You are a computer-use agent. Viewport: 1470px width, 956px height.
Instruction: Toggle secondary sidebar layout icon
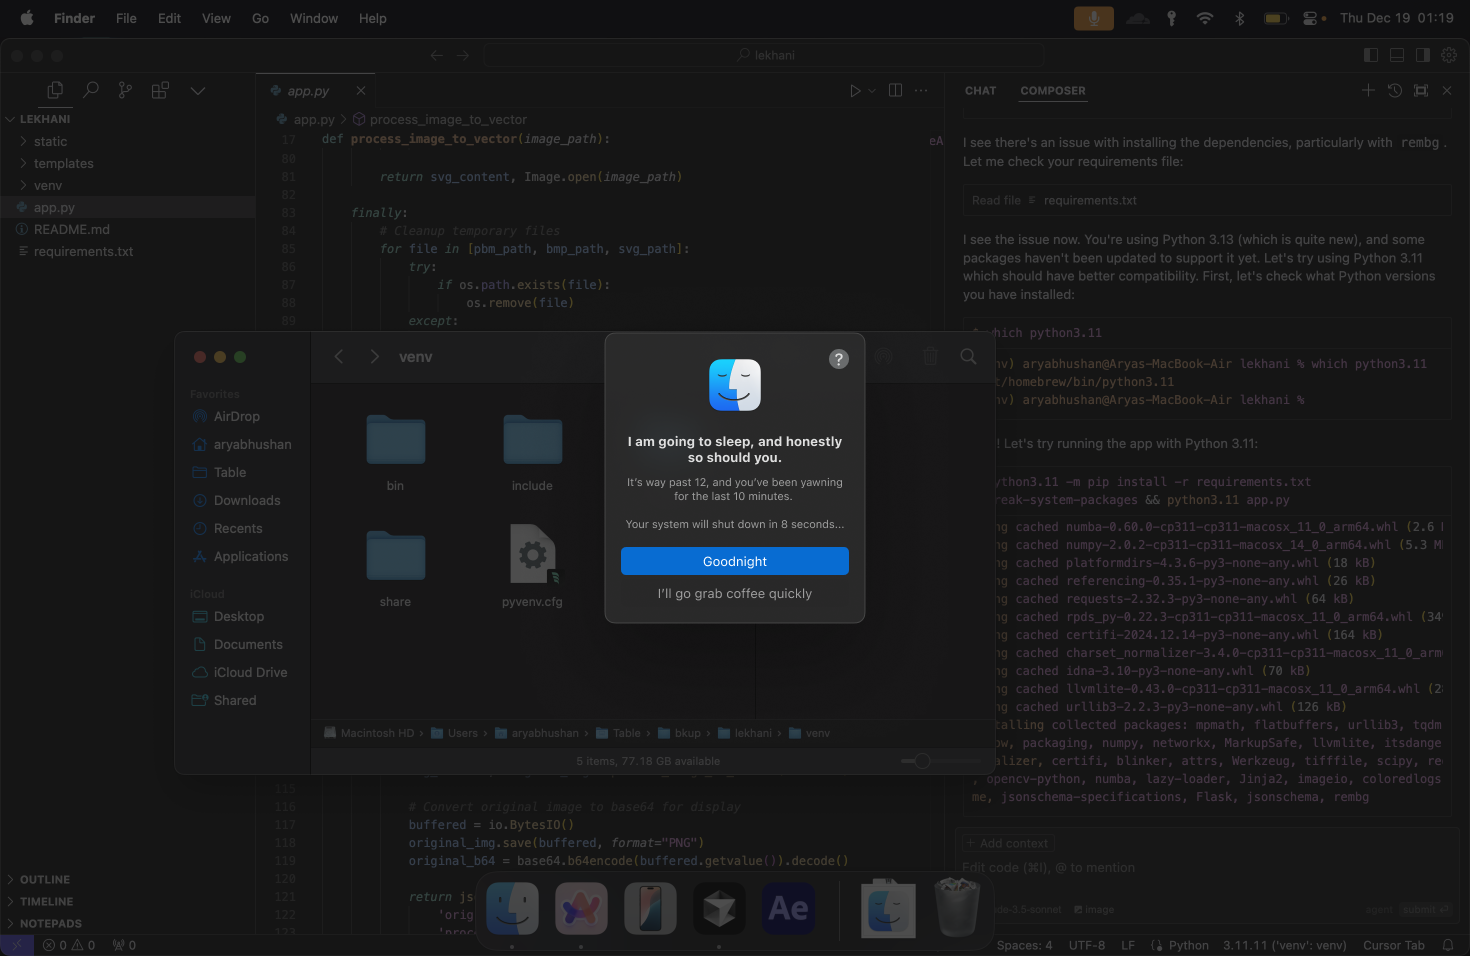(x=1423, y=55)
